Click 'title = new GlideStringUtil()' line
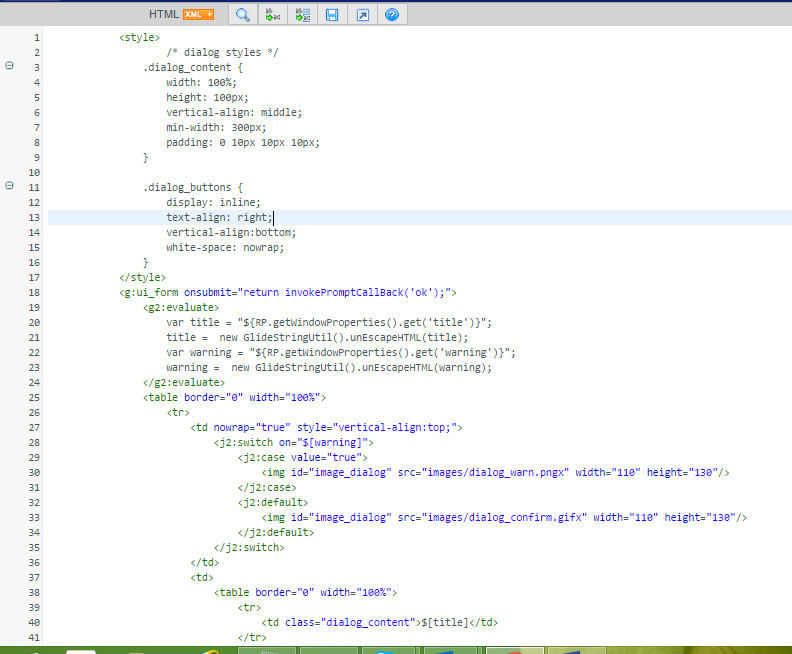The image size is (792, 654). click(317, 337)
